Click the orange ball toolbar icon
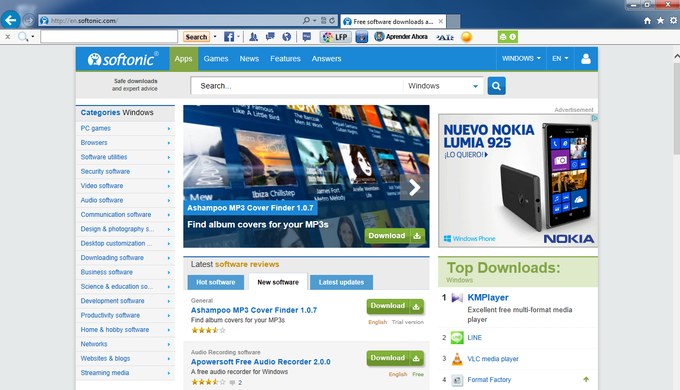 [466, 37]
